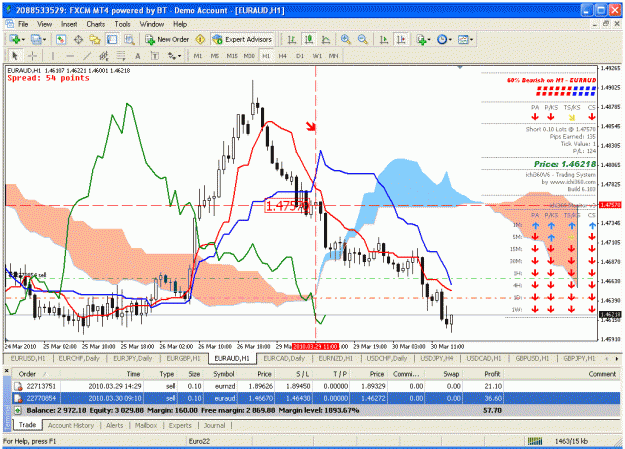The height and width of the screenshot is (449, 625).
Task: Sort orders by the Symbol column
Action: click(224, 374)
